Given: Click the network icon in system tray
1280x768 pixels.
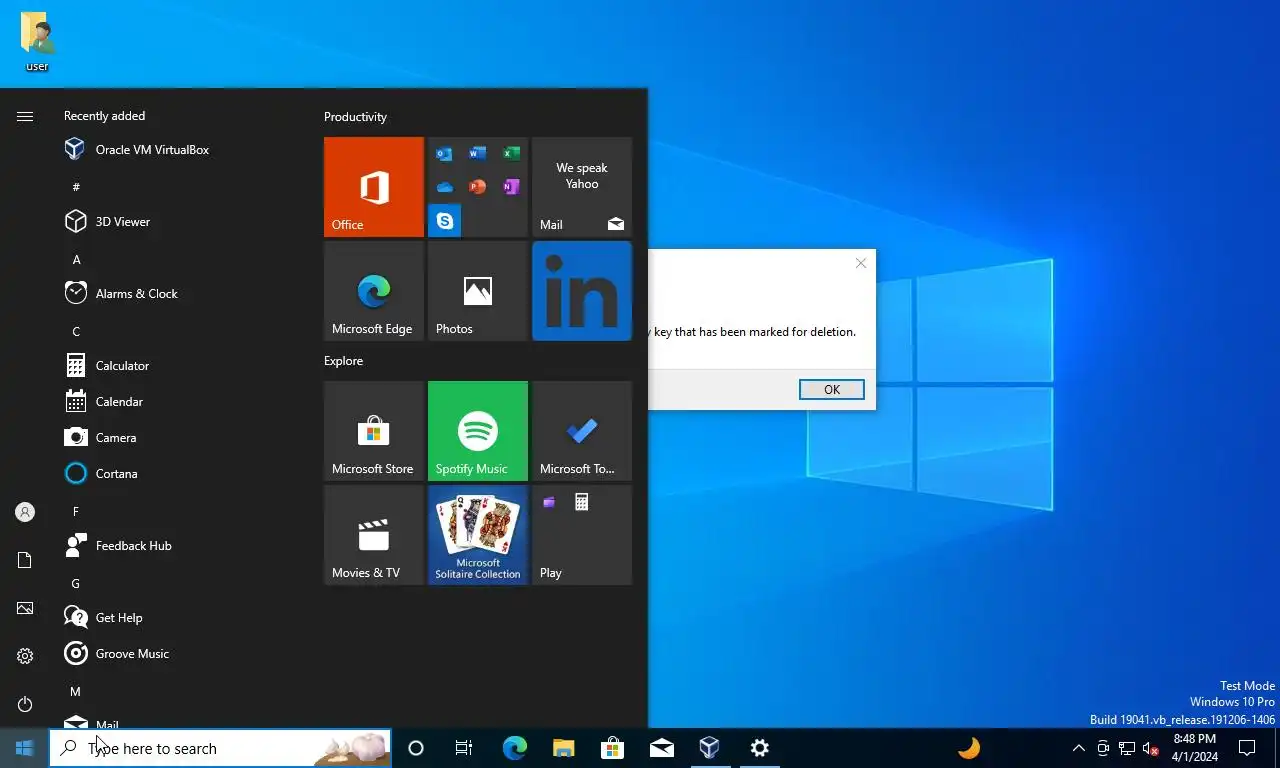Looking at the screenshot, I should coord(1127,748).
